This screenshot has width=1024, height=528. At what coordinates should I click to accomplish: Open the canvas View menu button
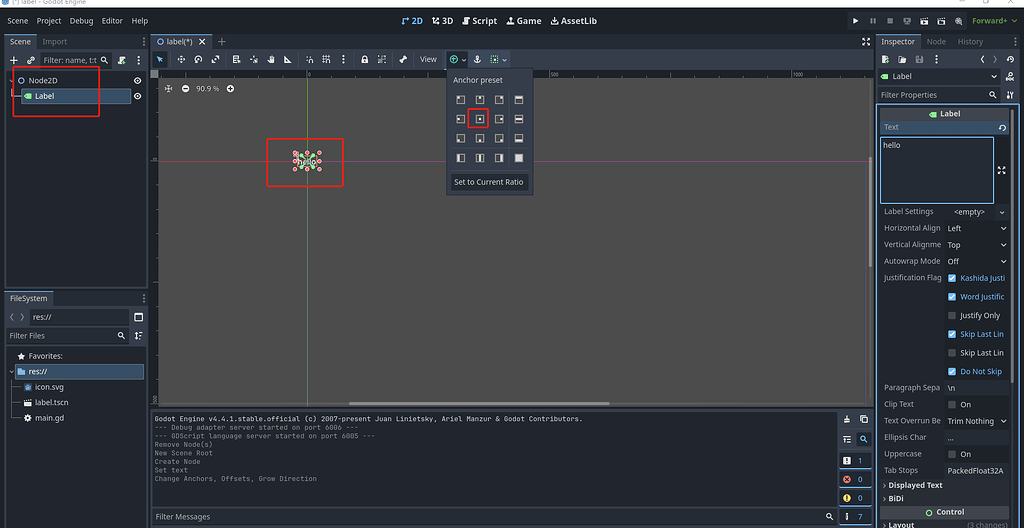pos(428,59)
